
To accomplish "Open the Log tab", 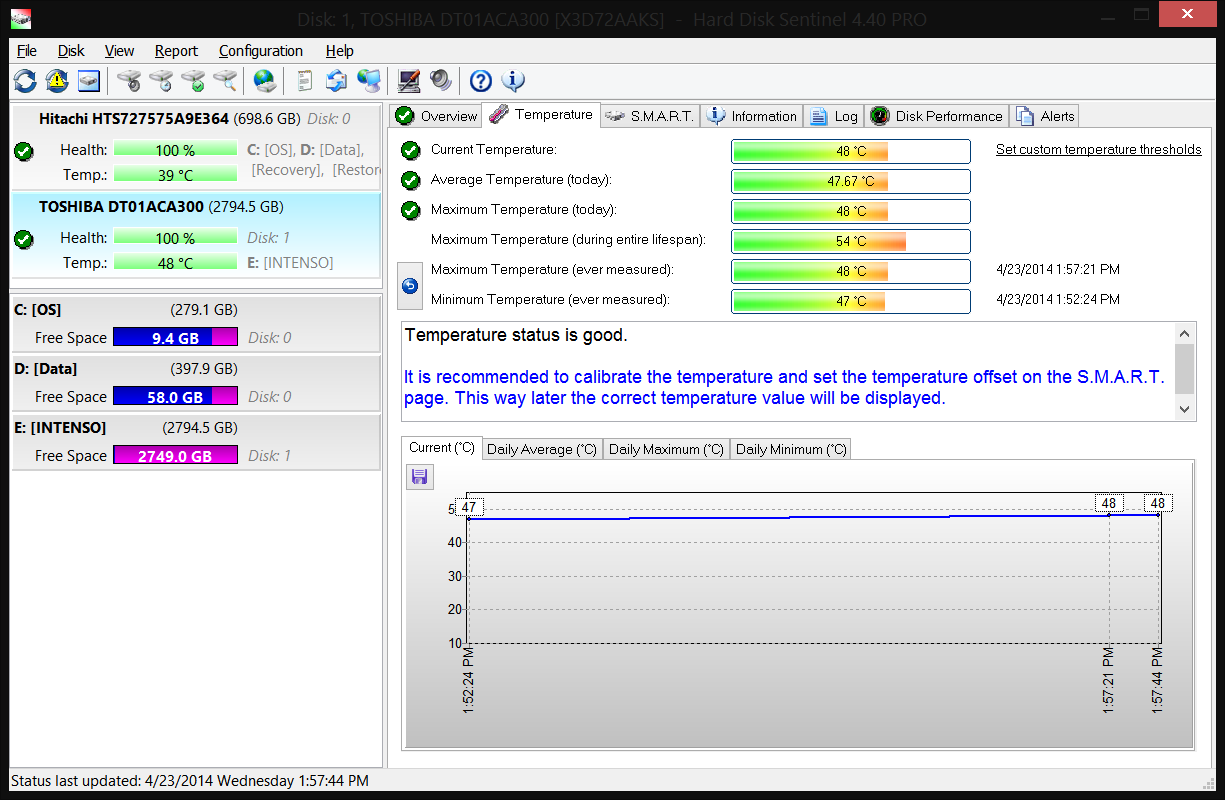I will [834, 116].
